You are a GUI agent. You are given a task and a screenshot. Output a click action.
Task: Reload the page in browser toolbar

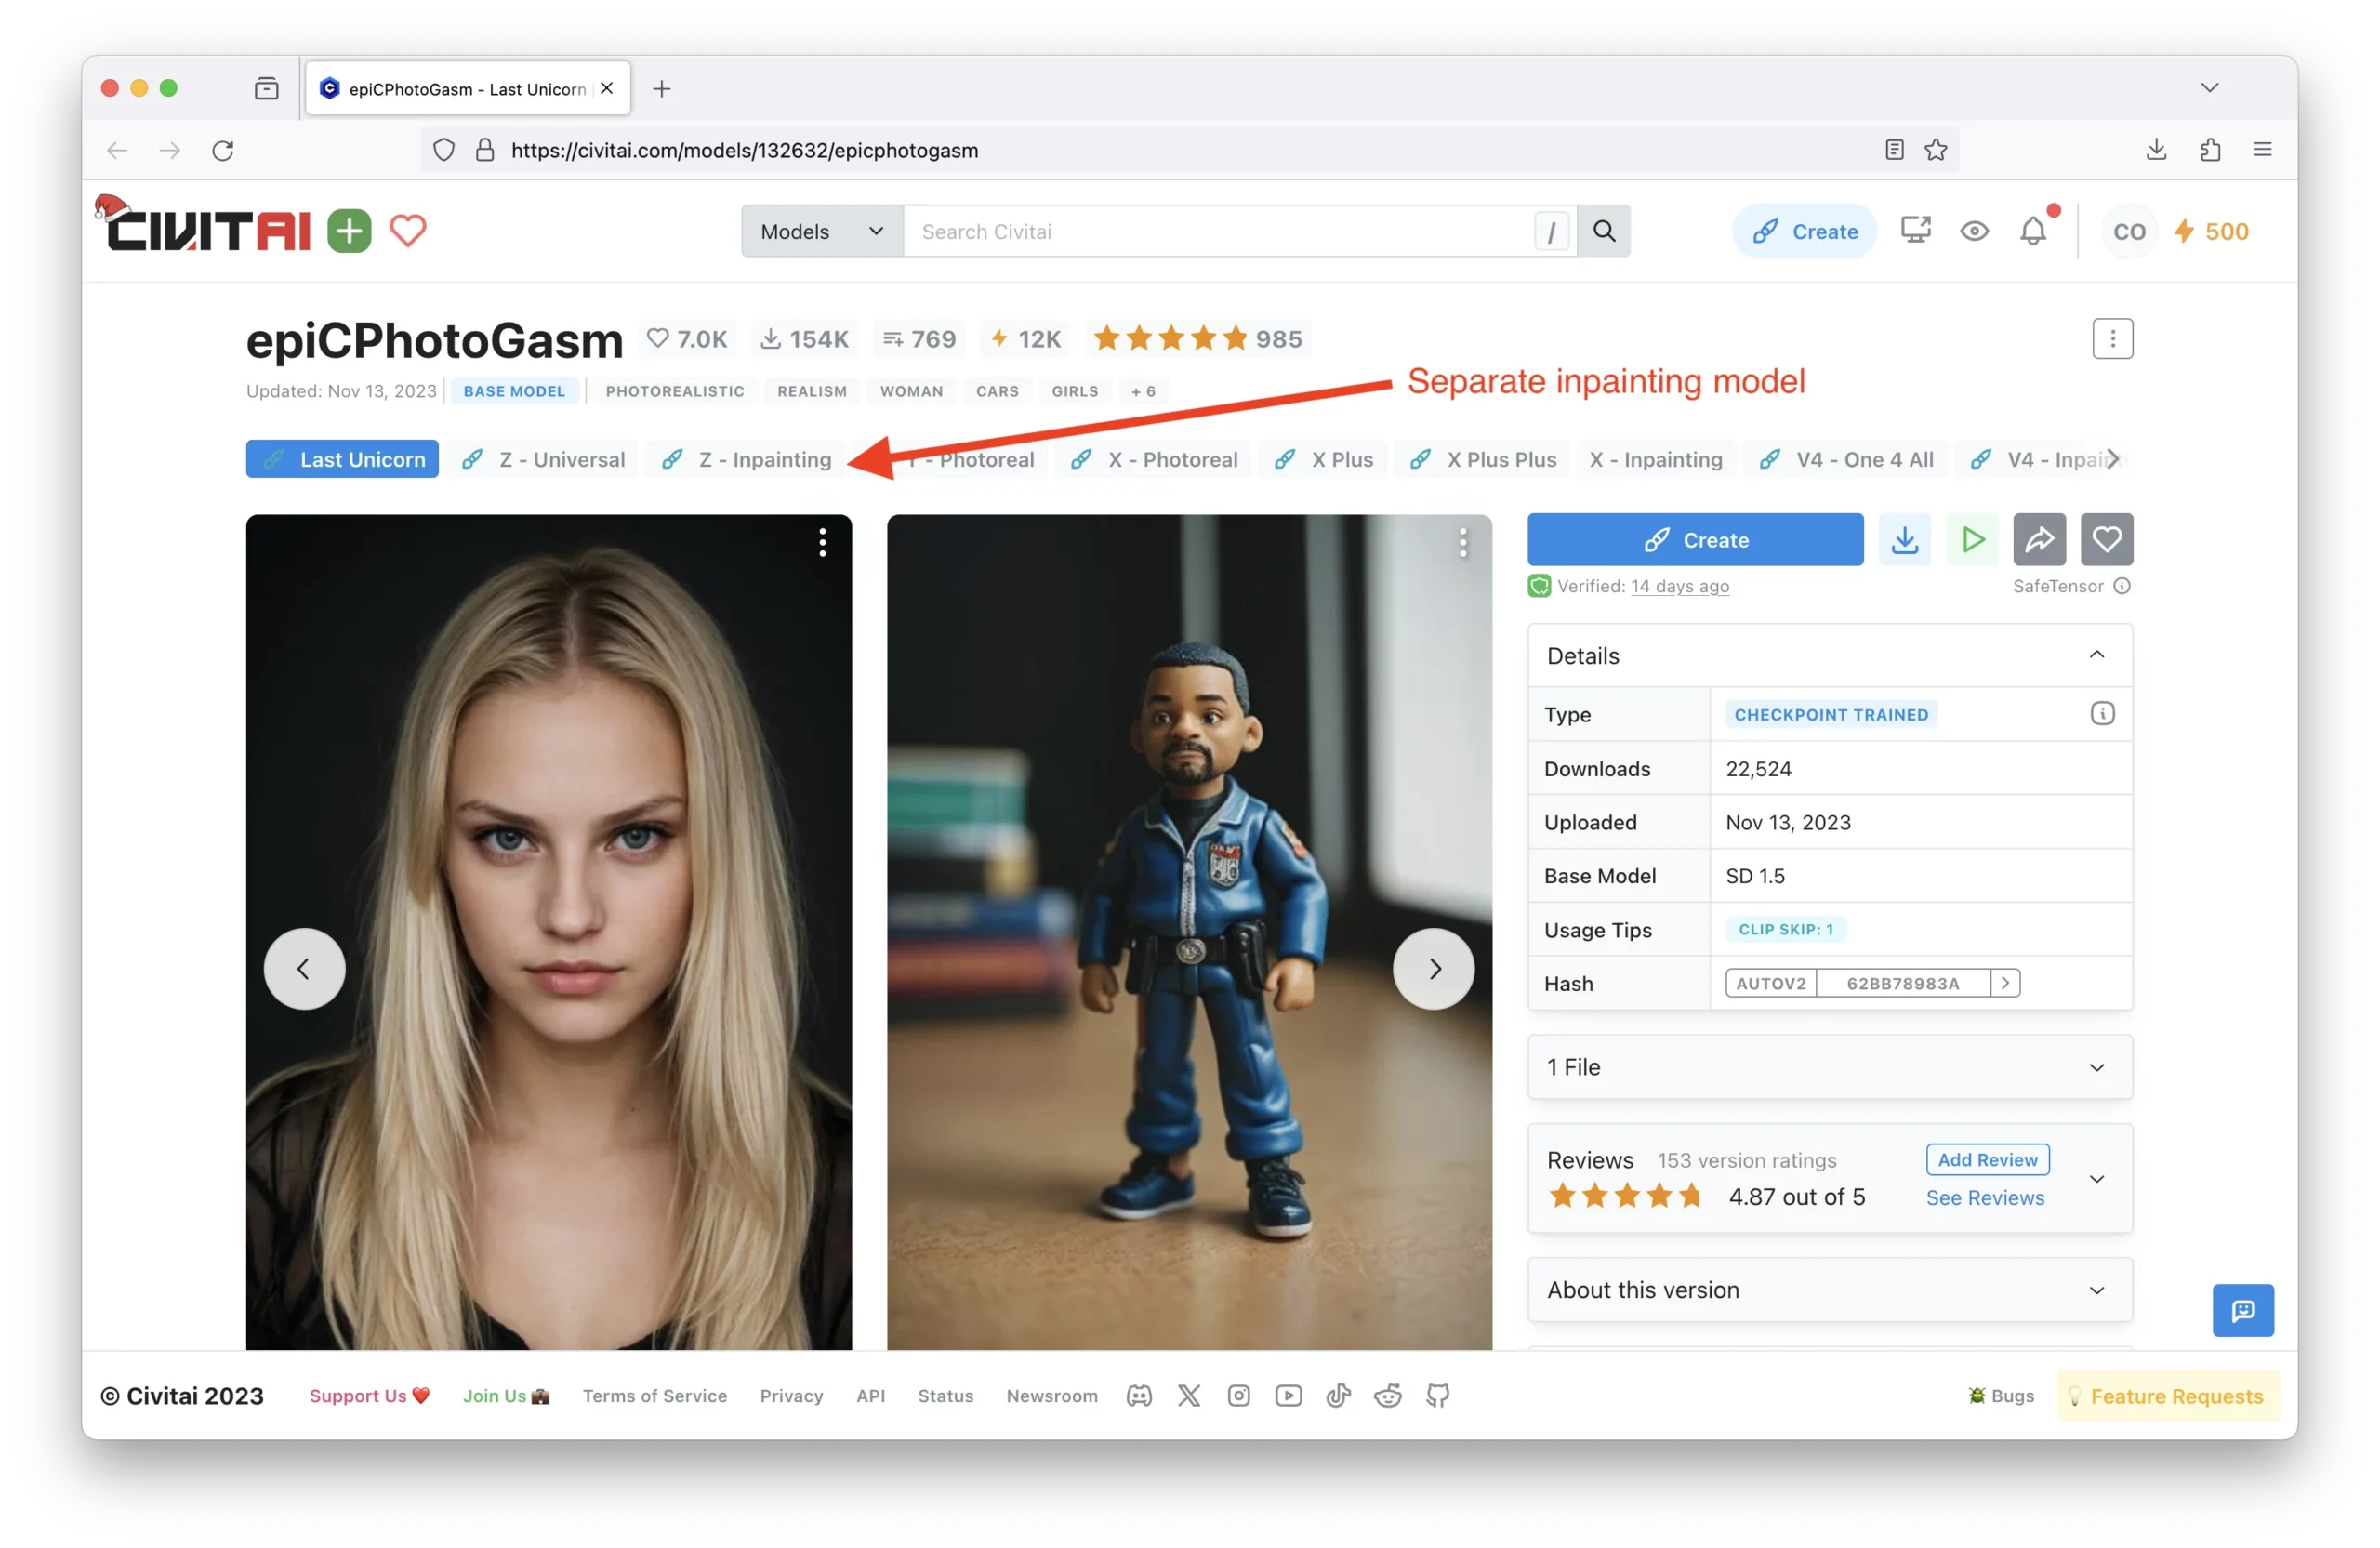click(223, 150)
